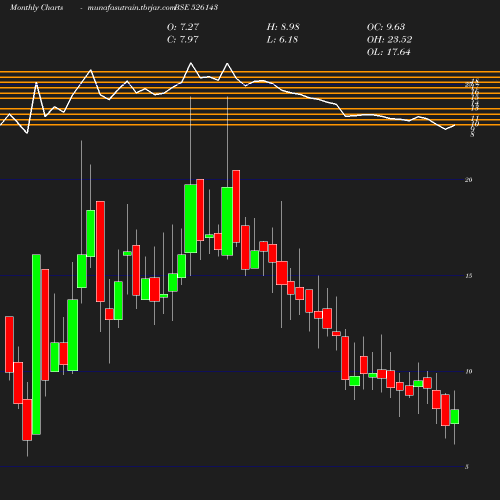Click the rightmost green candlestick

(454, 417)
